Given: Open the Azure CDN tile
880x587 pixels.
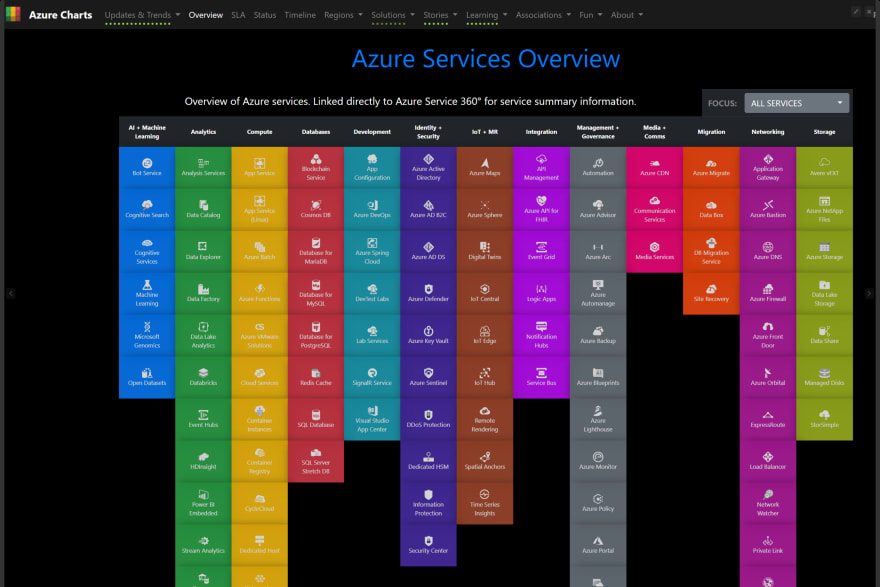Looking at the screenshot, I should point(654,167).
